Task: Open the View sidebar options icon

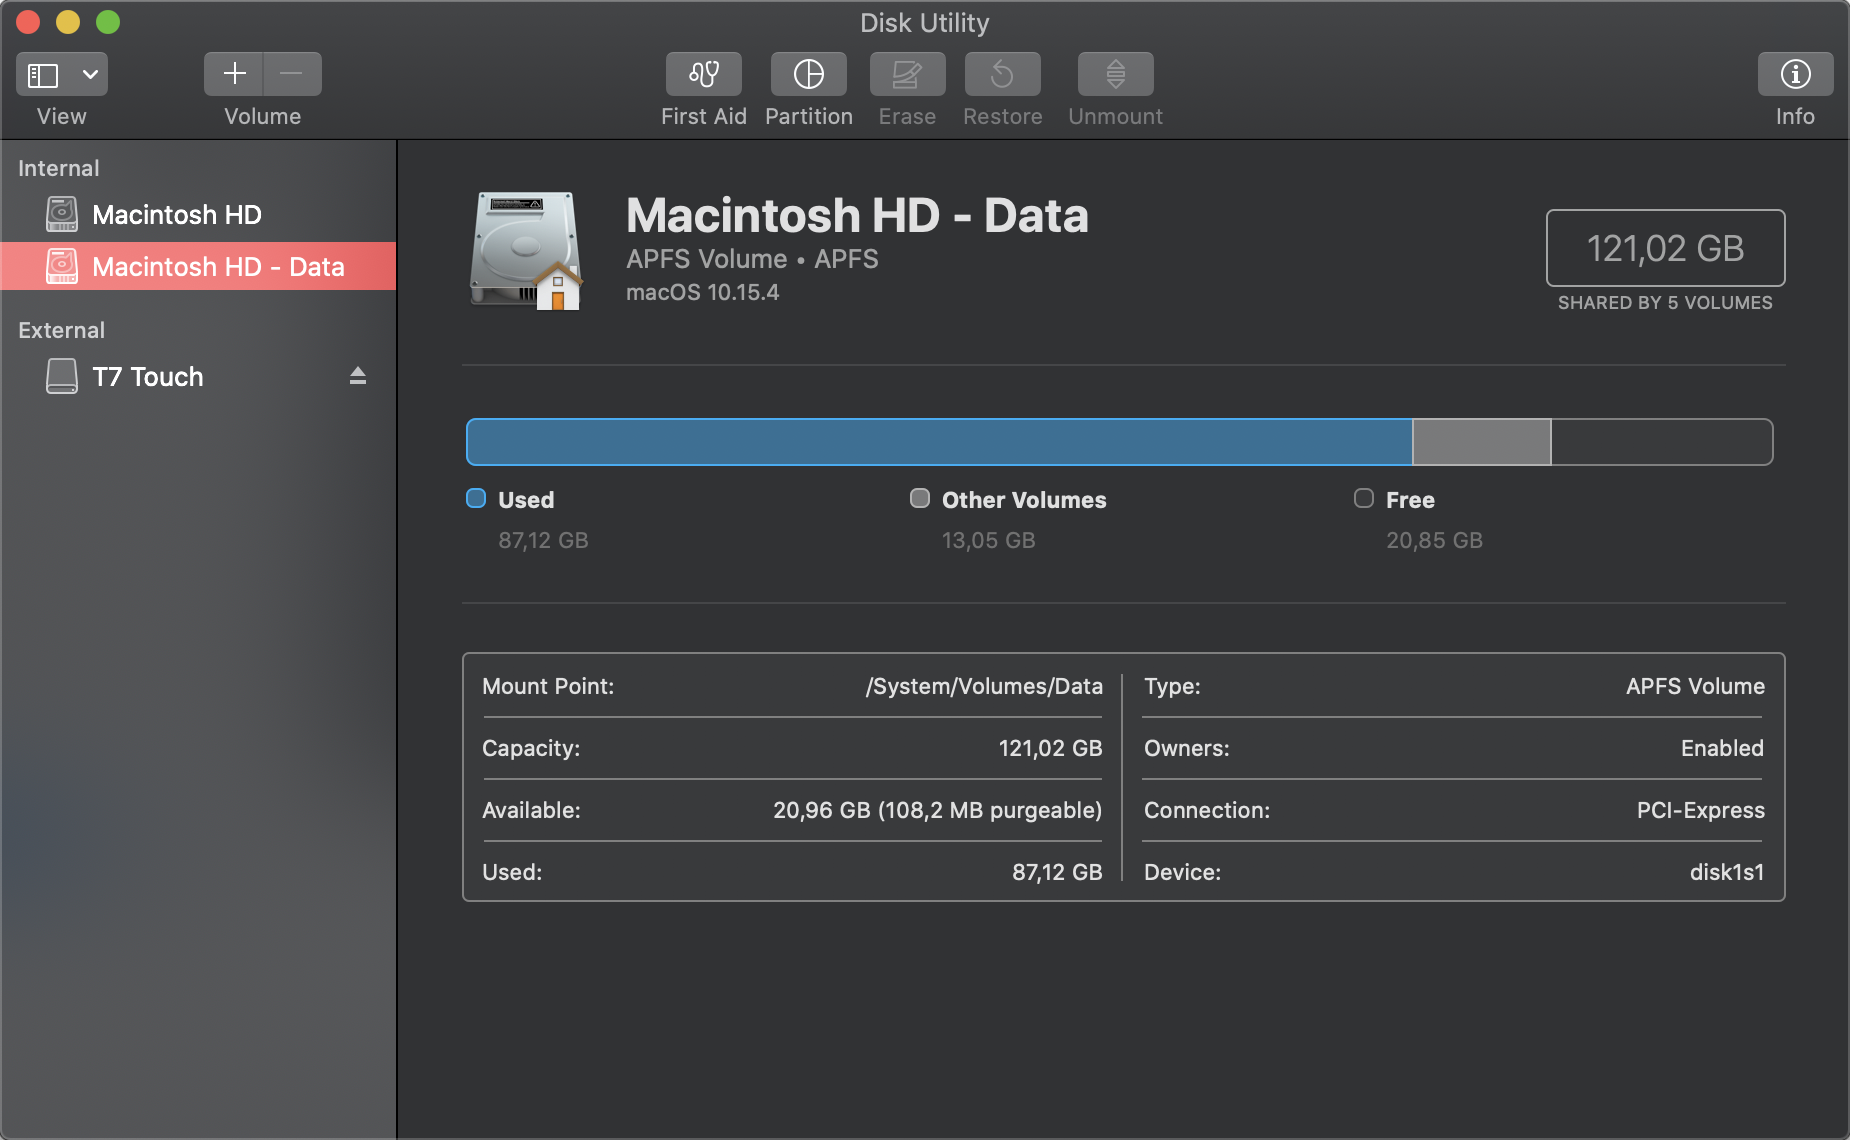Action: pyautogui.click(x=43, y=75)
